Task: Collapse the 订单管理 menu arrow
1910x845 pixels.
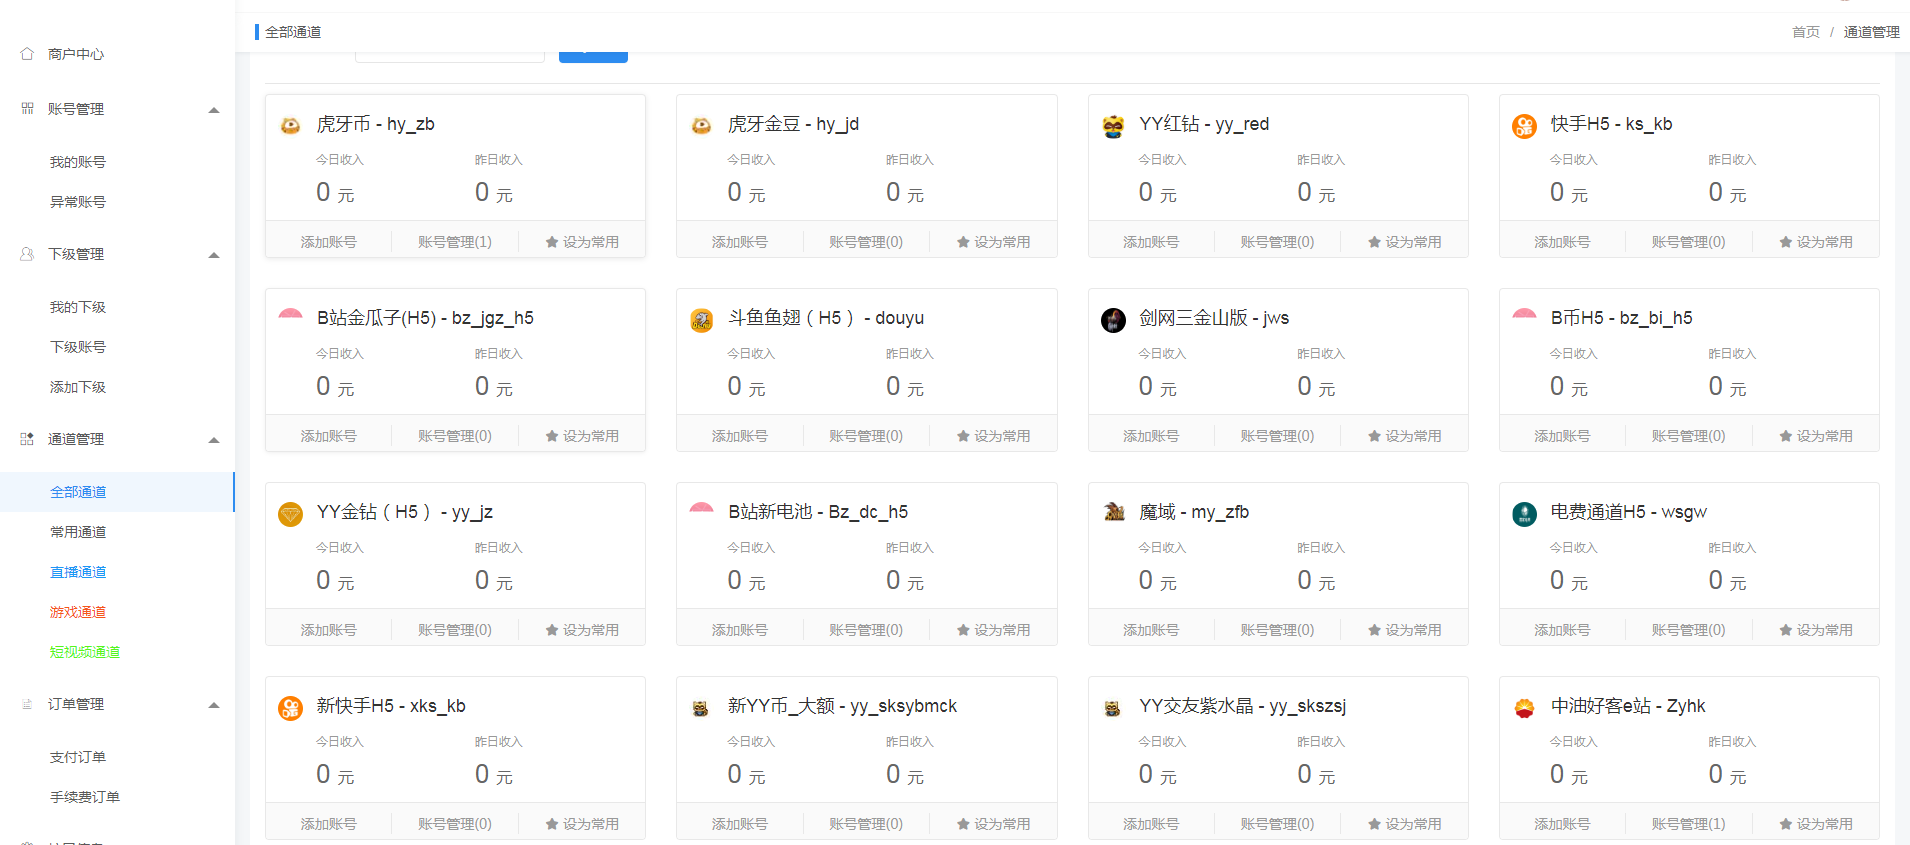Action: point(214,705)
